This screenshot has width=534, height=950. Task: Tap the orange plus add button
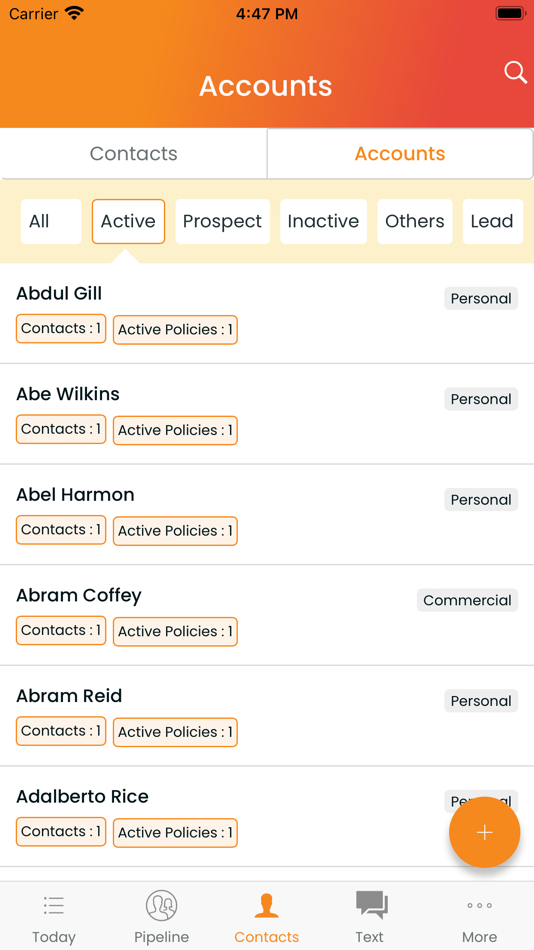pyautogui.click(x=484, y=832)
